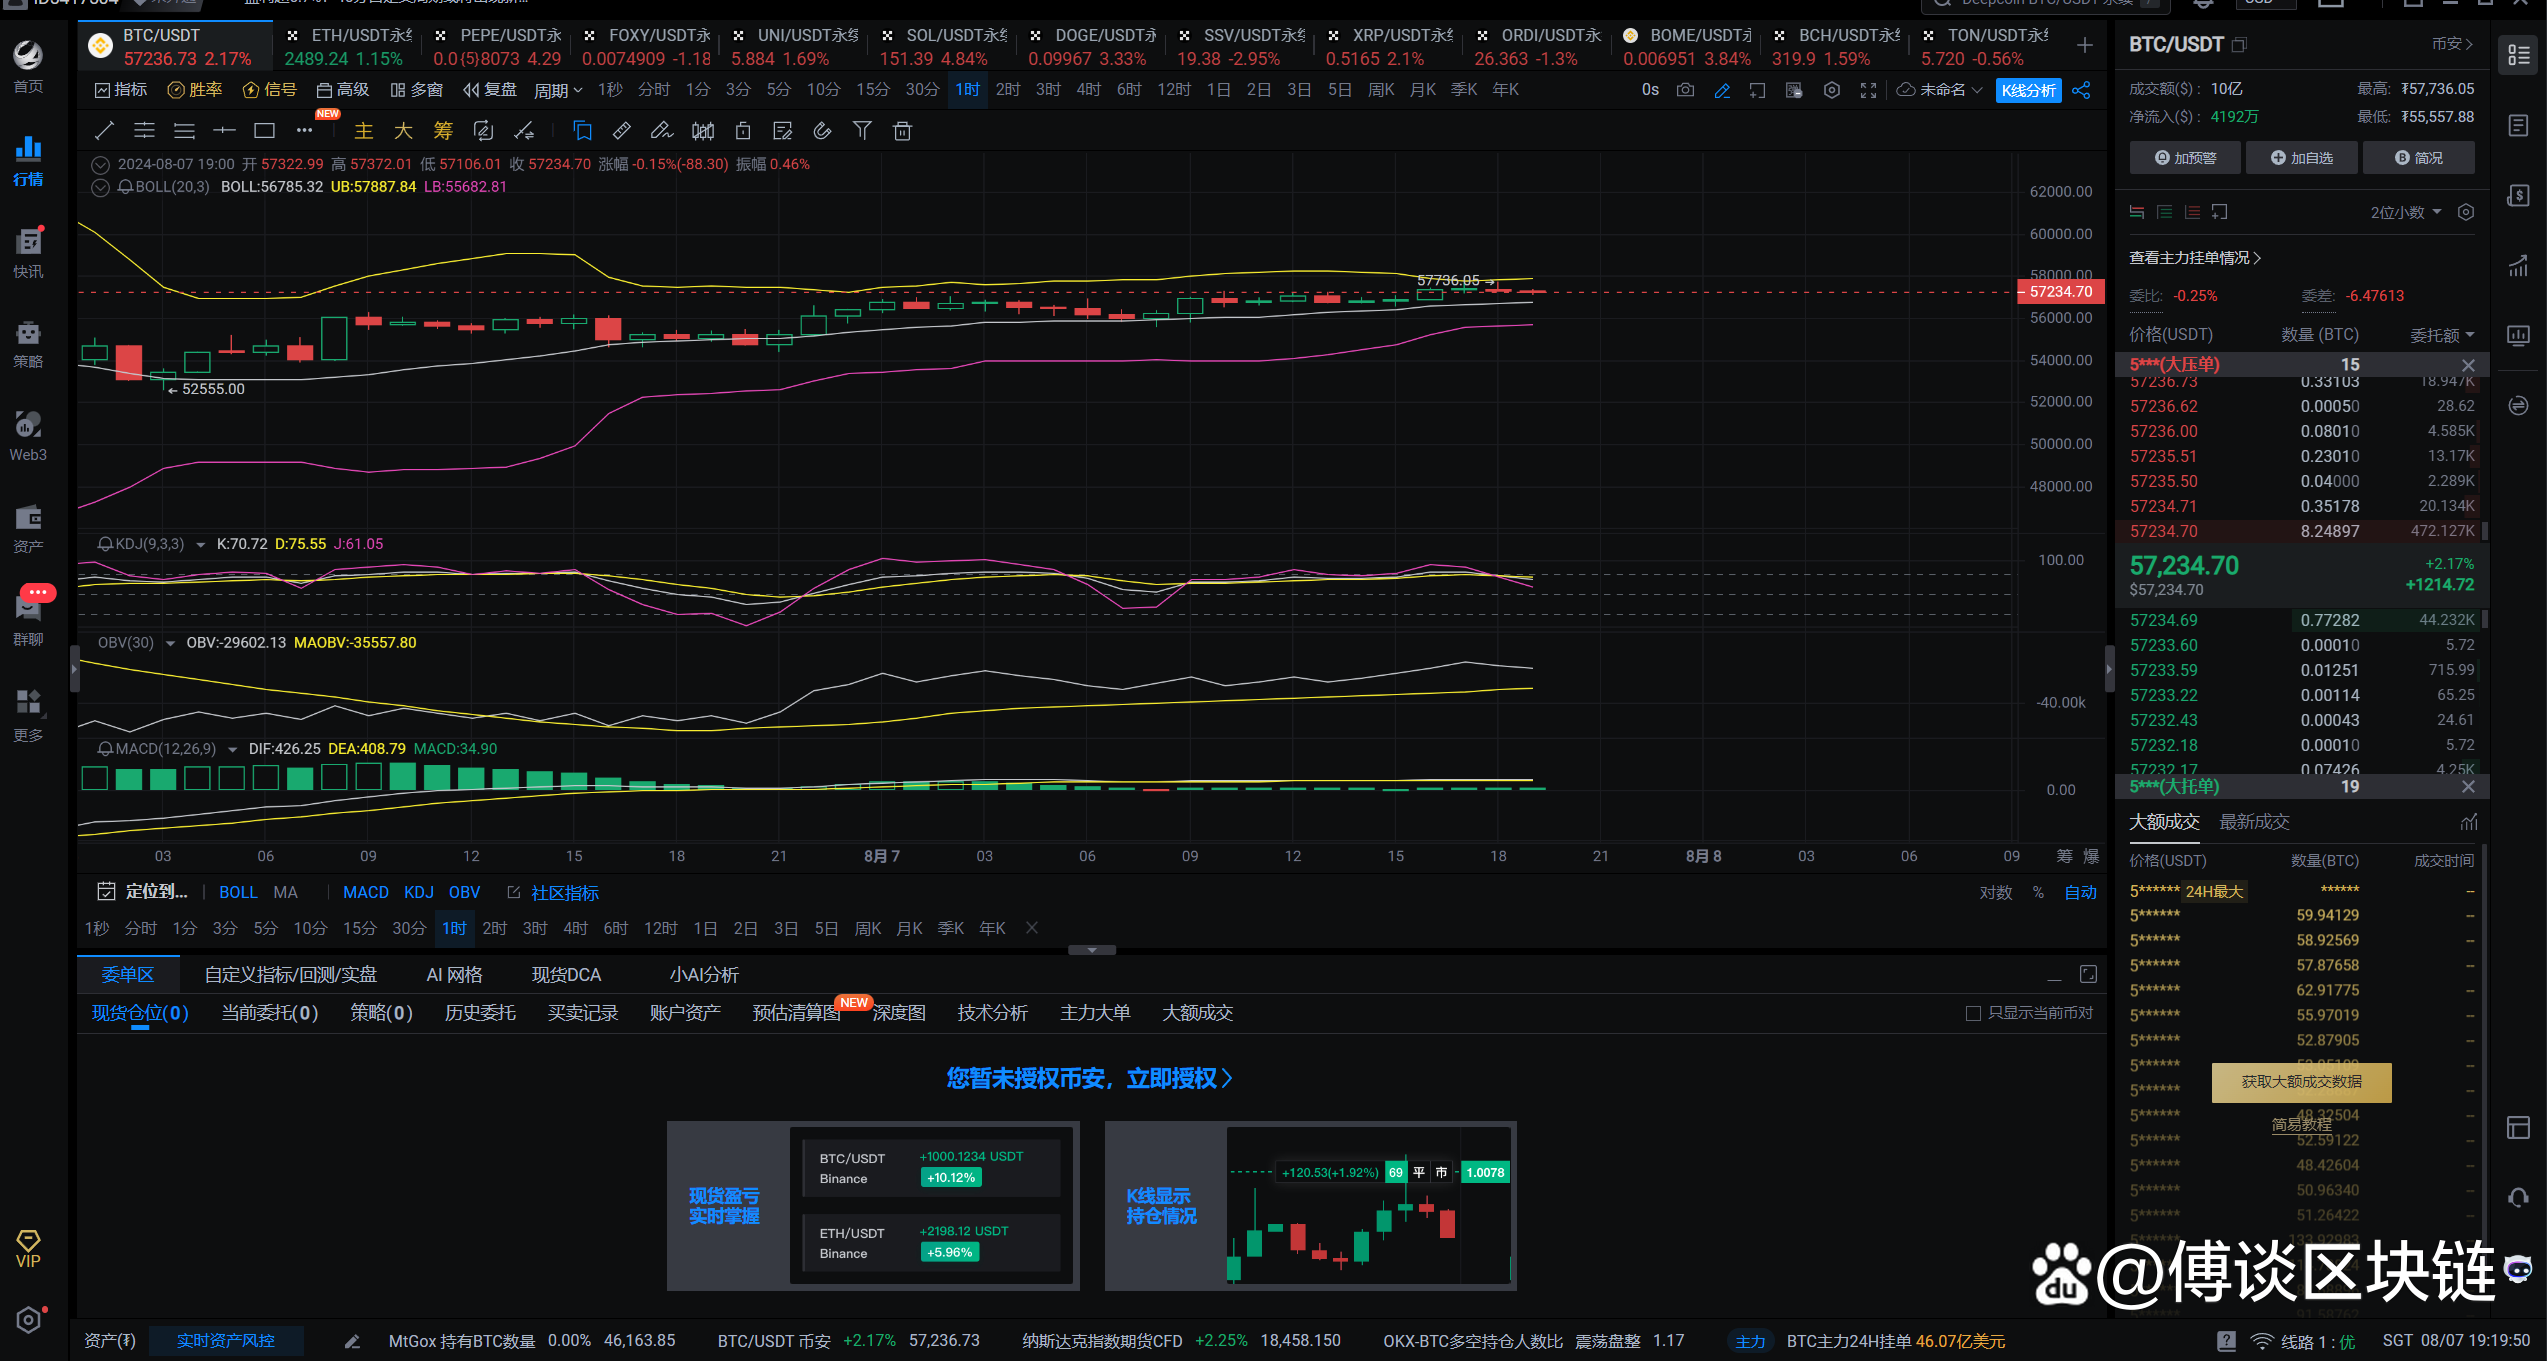The image size is (2547, 1361).
Task: Show only buy orders in order book
Action: 2164,212
